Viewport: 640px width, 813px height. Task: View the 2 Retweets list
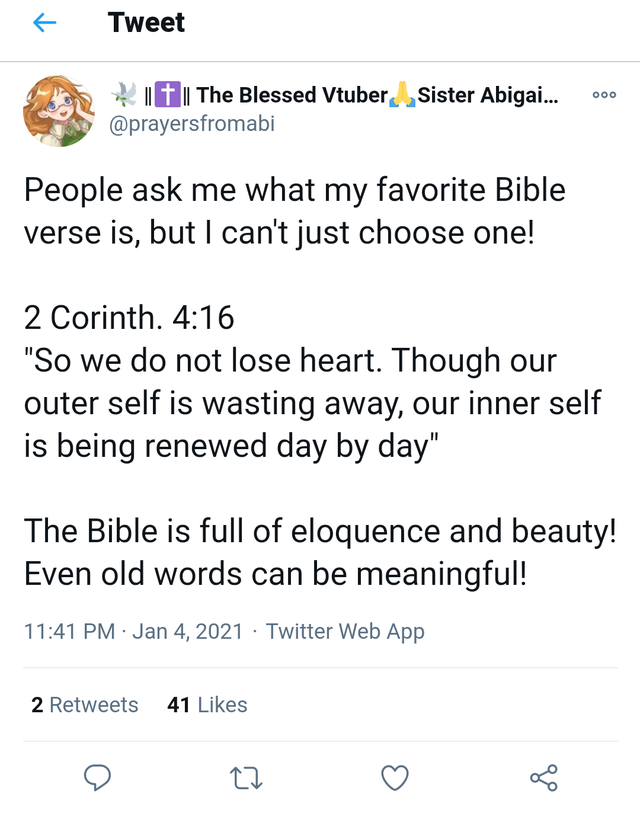85,705
